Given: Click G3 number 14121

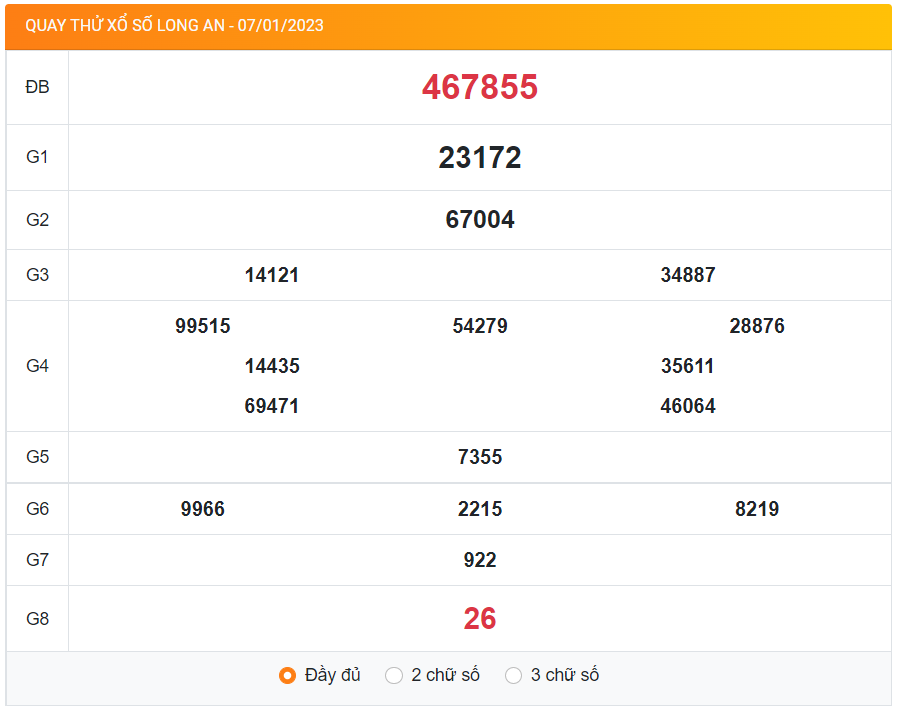Looking at the screenshot, I should 272,275.
